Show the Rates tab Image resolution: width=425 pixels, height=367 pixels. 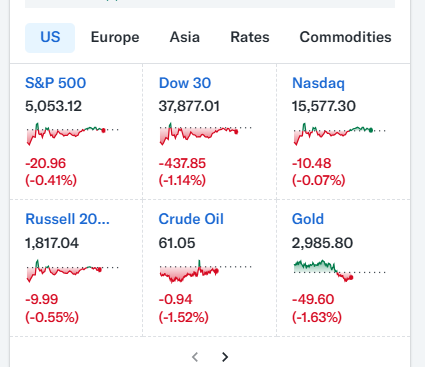(250, 38)
